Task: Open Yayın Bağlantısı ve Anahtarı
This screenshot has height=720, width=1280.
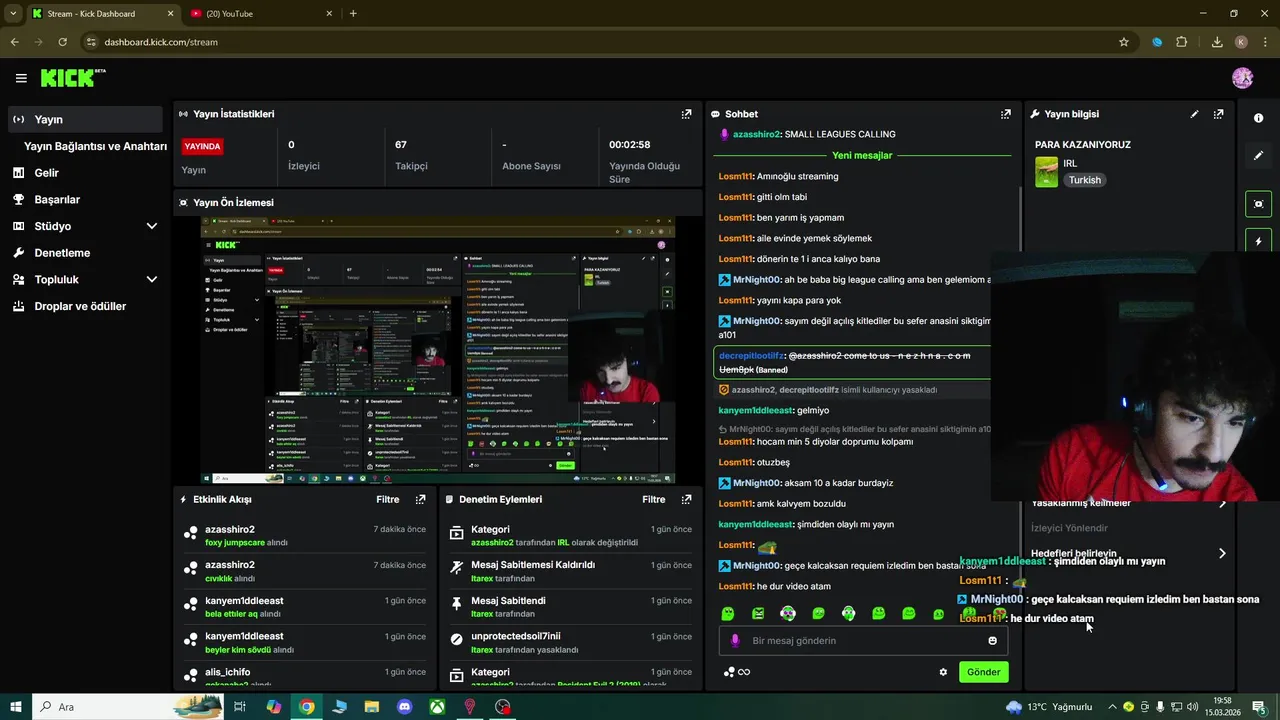Action: tap(95, 146)
